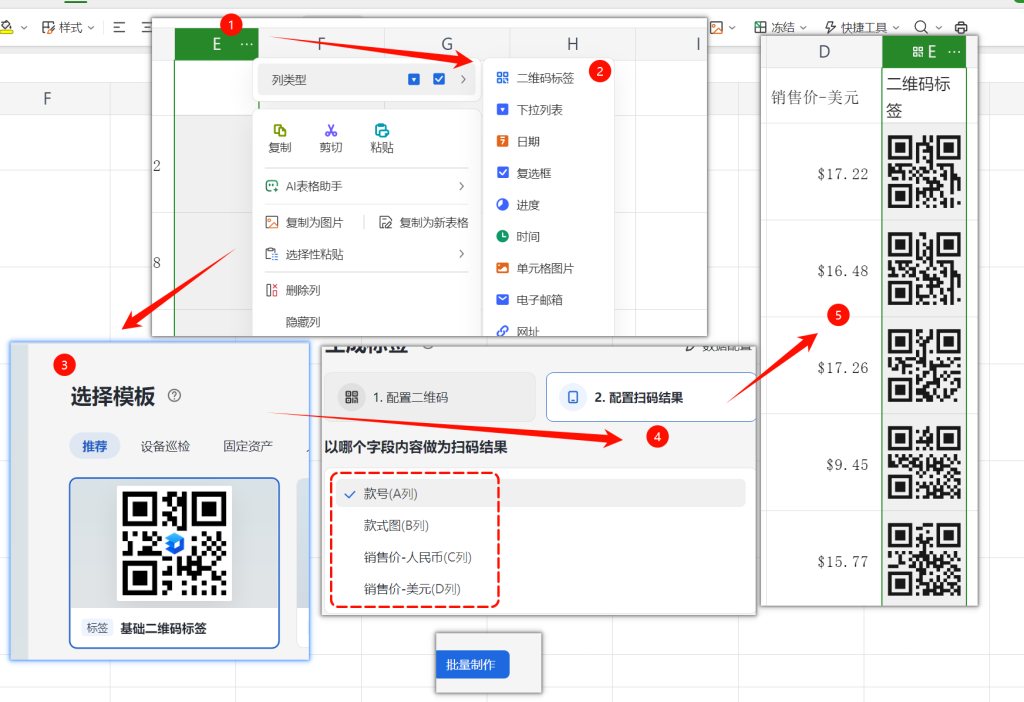Click the QR code beside $17.22
This screenshot has height=702, width=1024.
coord(924,171)
